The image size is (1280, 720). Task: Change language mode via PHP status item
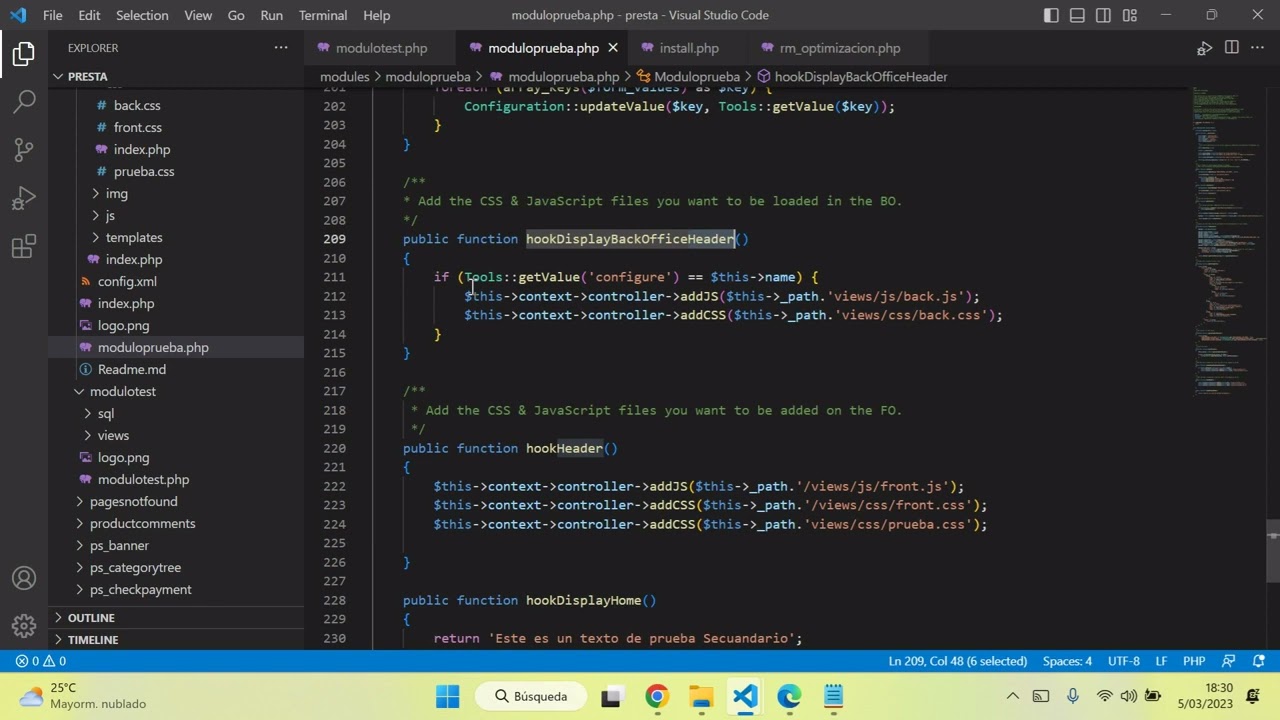point(1194,661)
